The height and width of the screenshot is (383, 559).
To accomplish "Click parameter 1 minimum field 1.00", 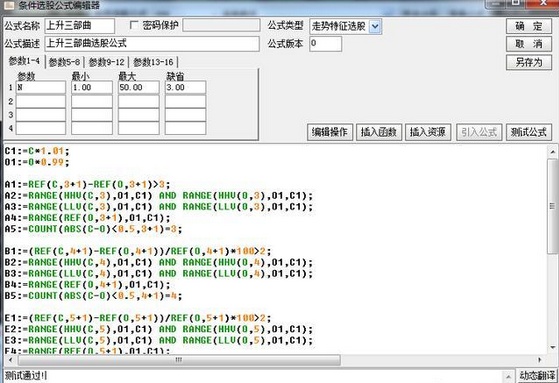I will click(92, 87).
